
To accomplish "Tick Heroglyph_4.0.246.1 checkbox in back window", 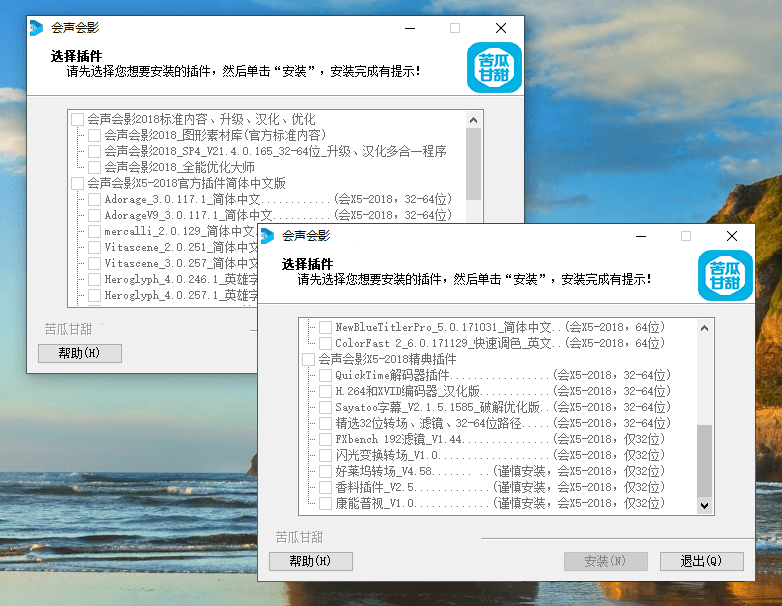I will pyautogui.click(x=94, y=279).
